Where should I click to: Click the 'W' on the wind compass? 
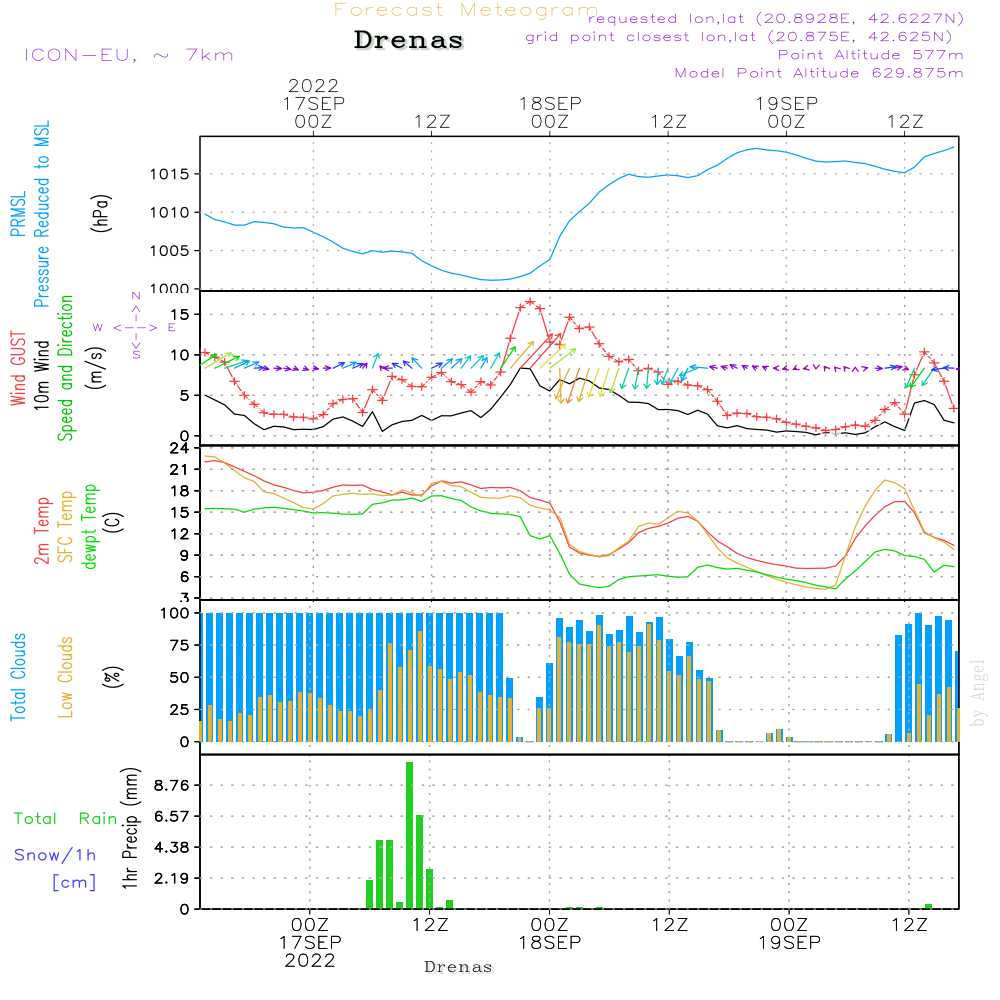[x=98, y=328]
